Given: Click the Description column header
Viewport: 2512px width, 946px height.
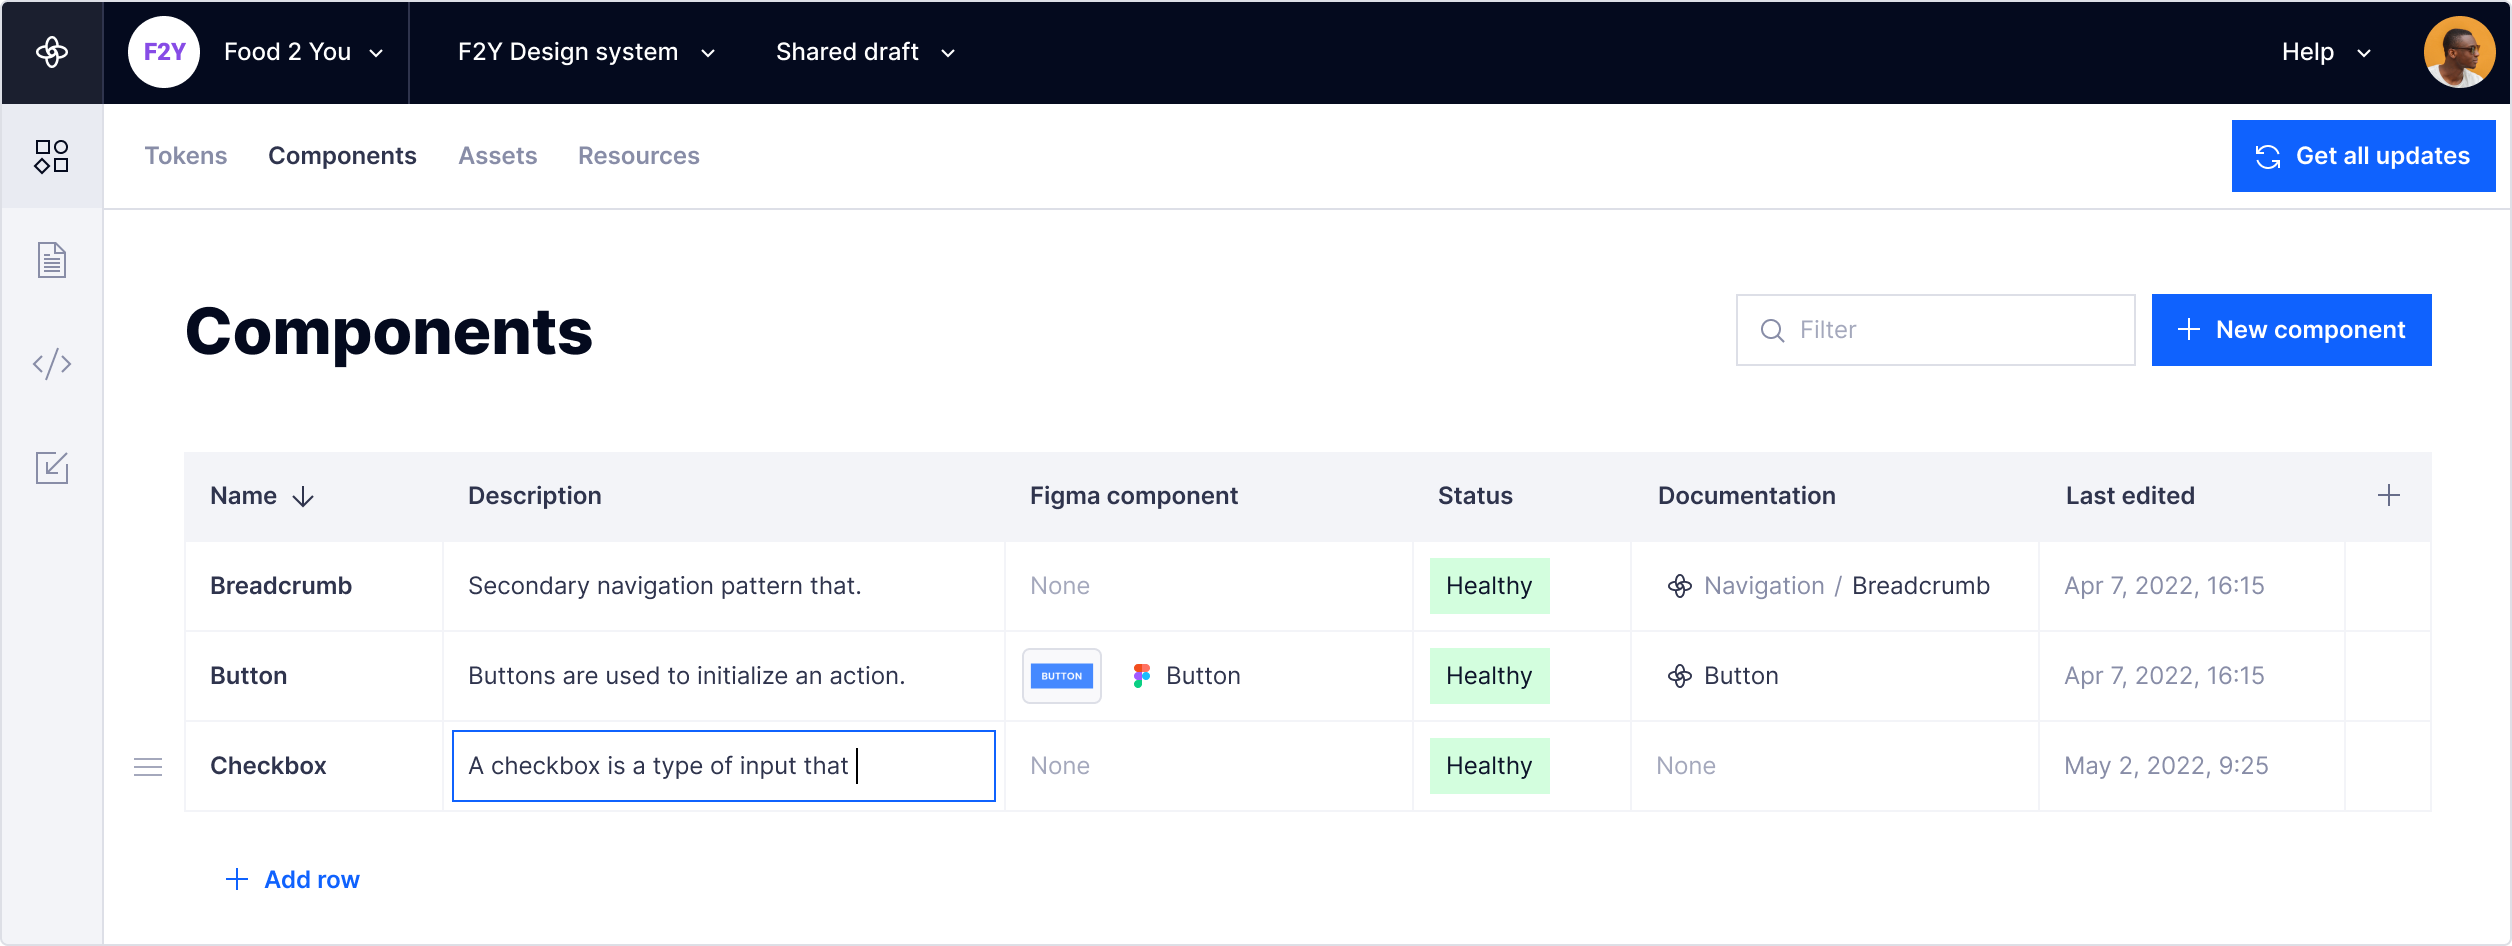Looking at the screenshot, I should [x=535, y=496].
